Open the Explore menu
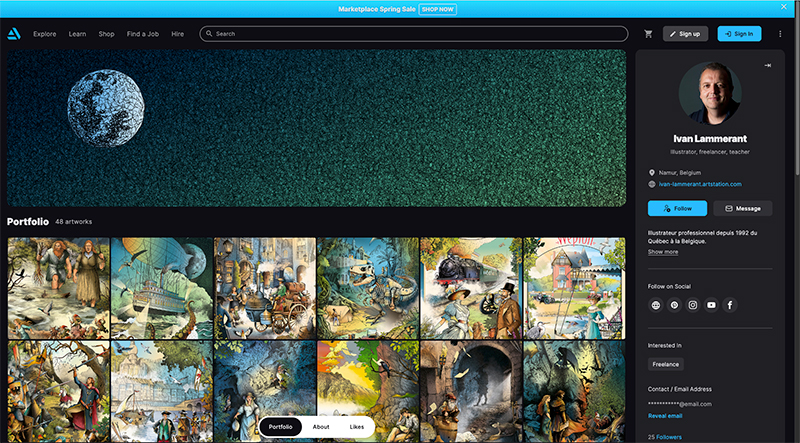The width and height of the screenshot is (800, 443). pyautogui.click(x=44, y=33)
